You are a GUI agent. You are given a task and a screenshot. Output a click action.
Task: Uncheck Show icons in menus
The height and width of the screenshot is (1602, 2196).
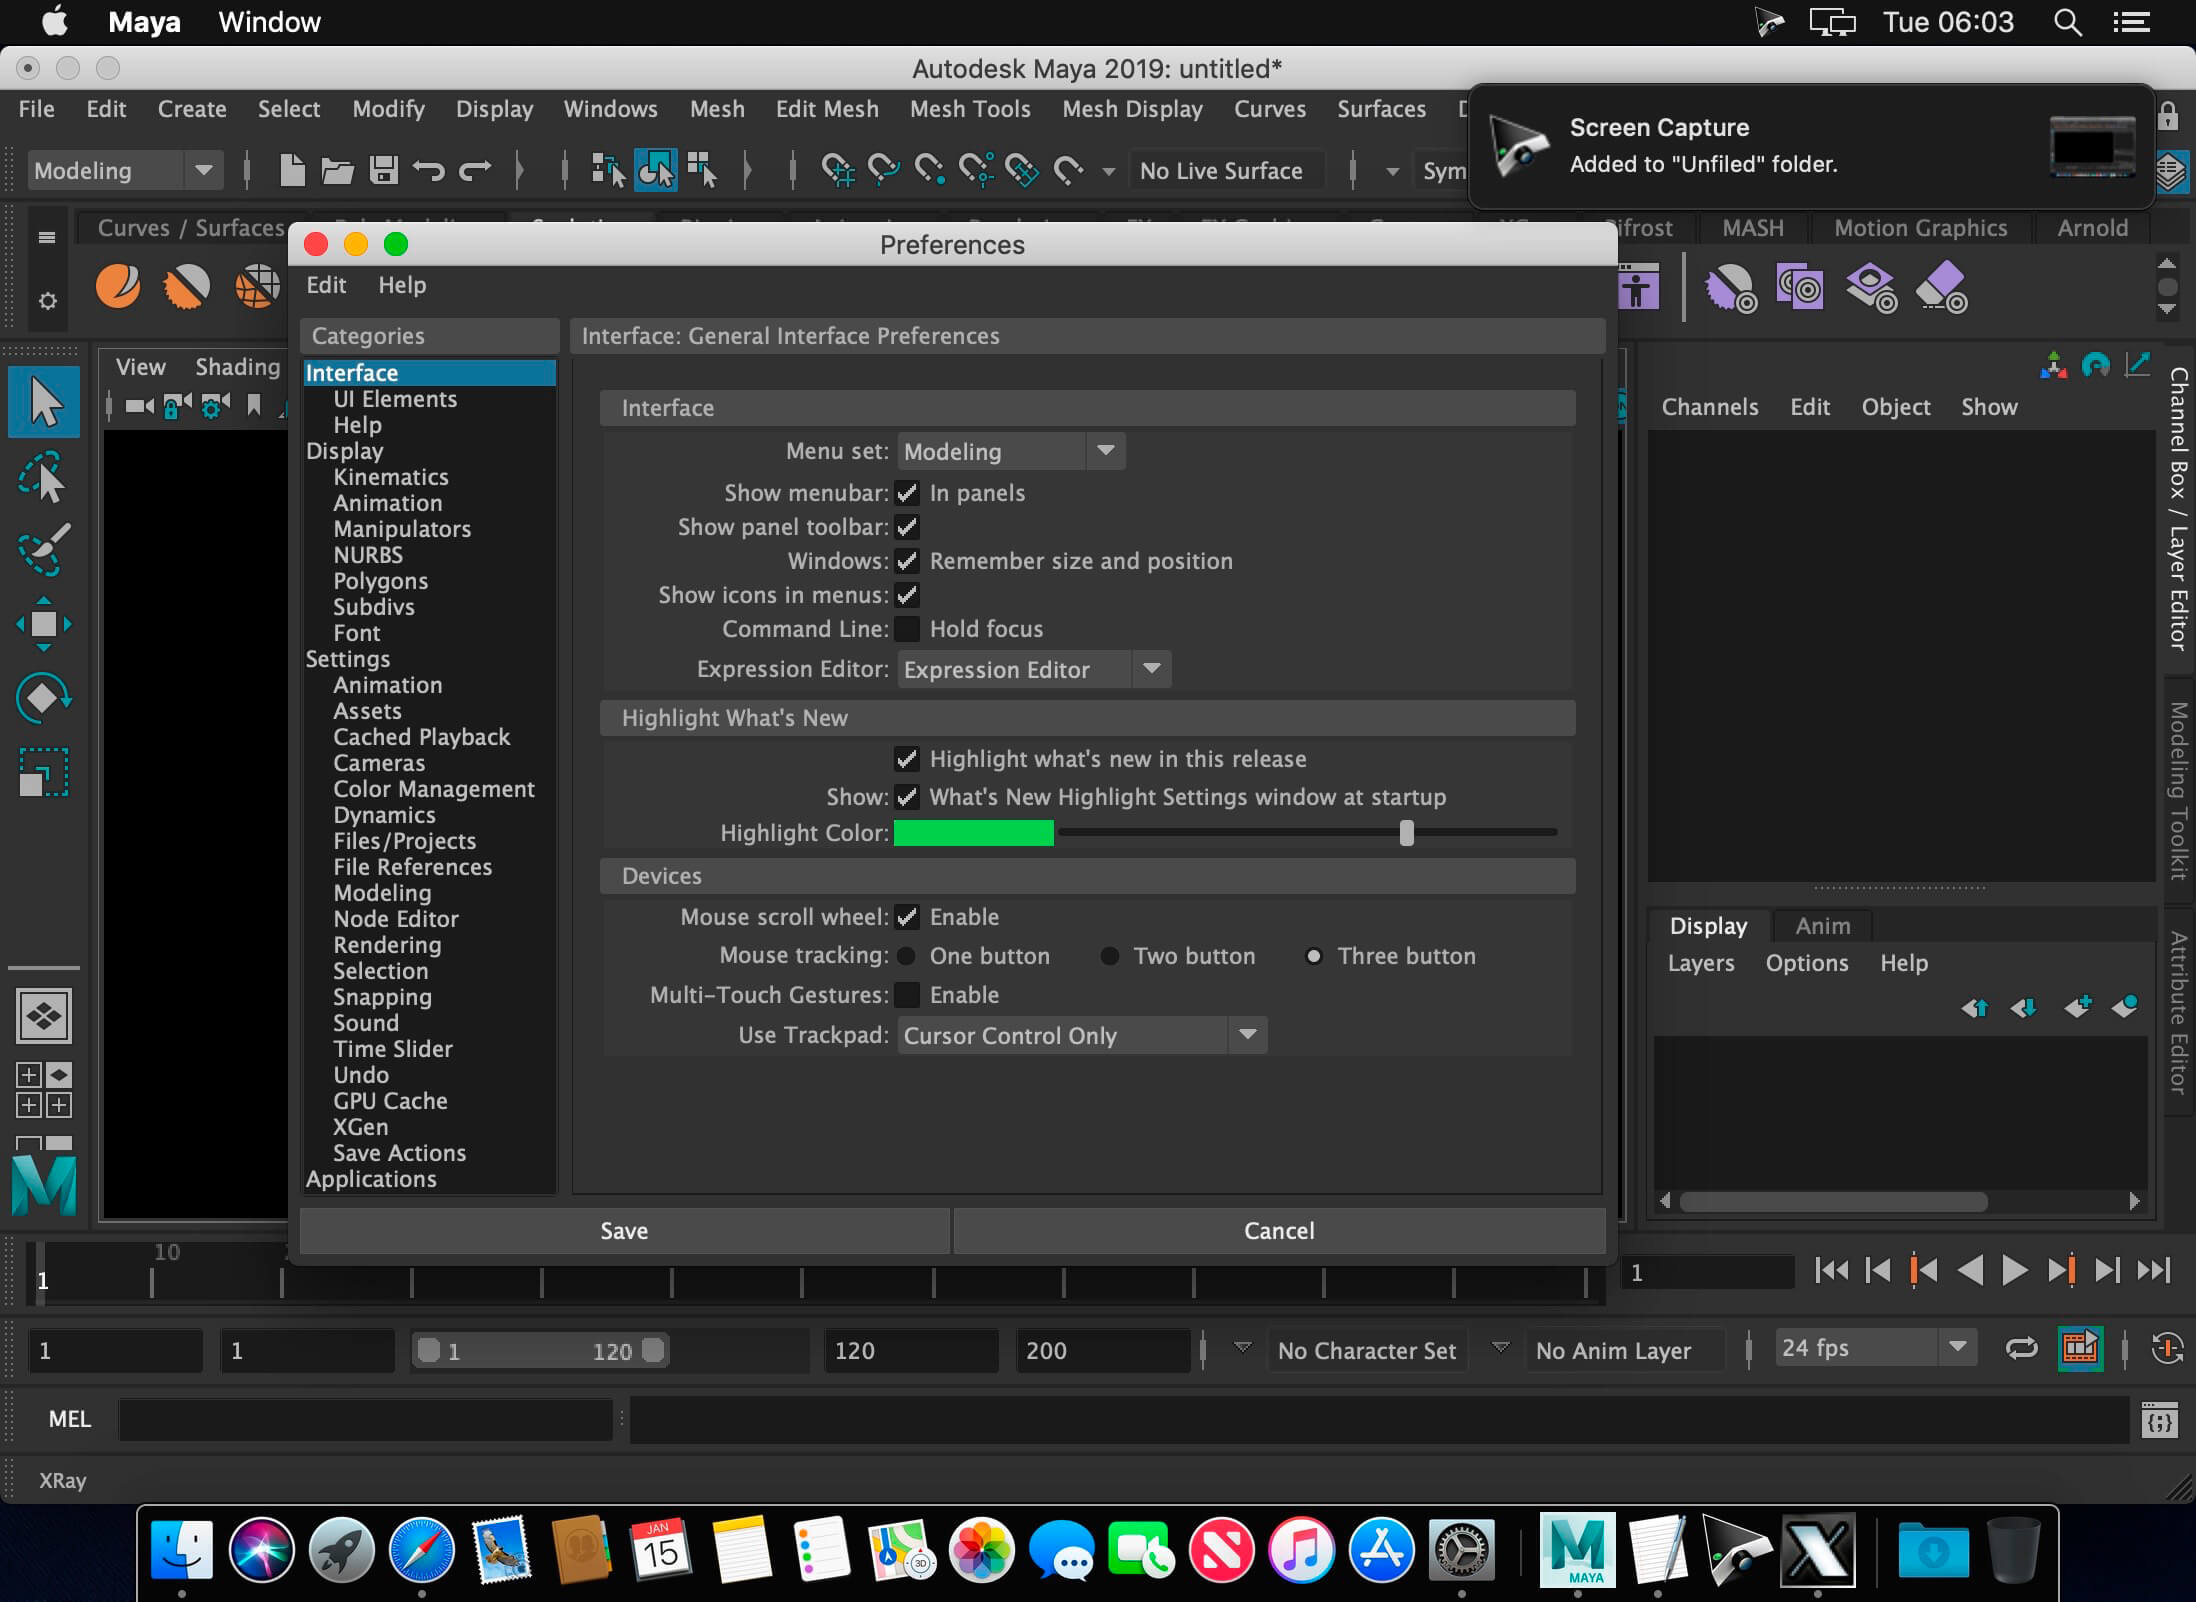[x=907, y=595]
